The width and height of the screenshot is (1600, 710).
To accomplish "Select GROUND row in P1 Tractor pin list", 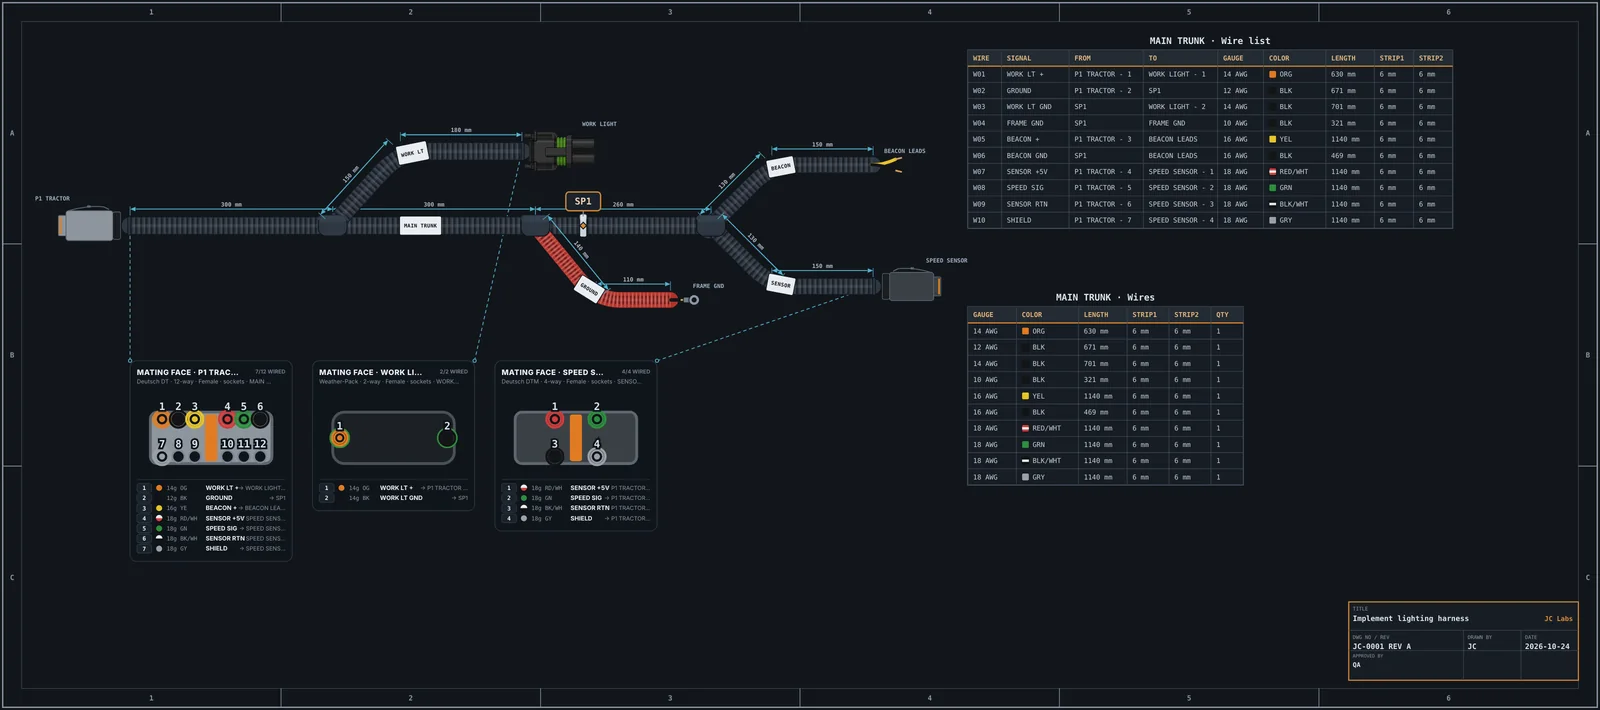I will 211,498.
